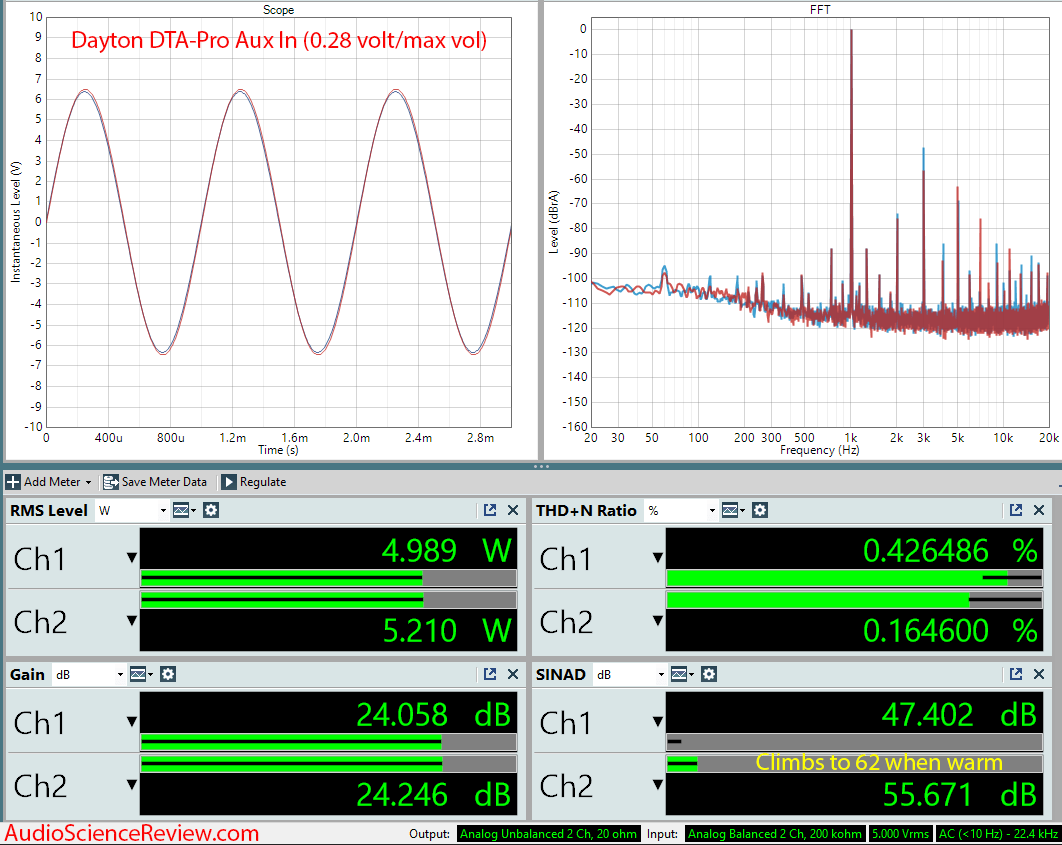1062x845 pixels.
Task: Select Gain Ch1 reading 24.058 dB
Action: (x=433, y=714)
